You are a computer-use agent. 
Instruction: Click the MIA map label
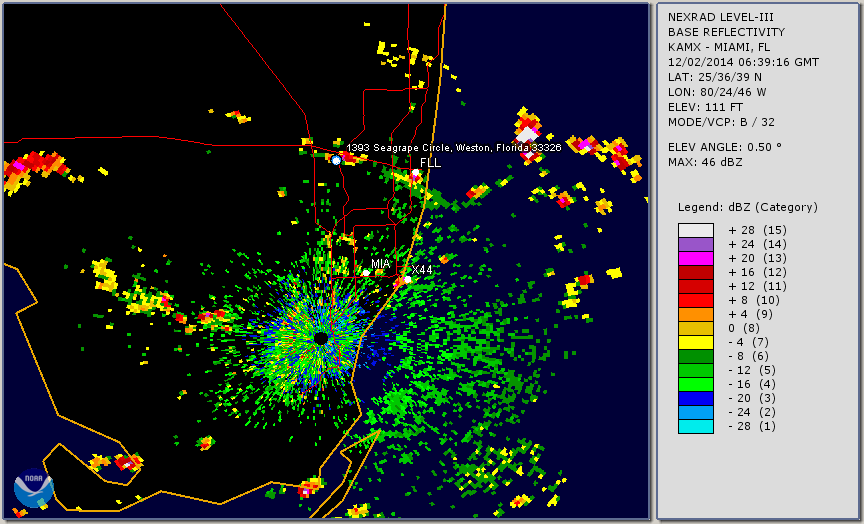(380, 264)
